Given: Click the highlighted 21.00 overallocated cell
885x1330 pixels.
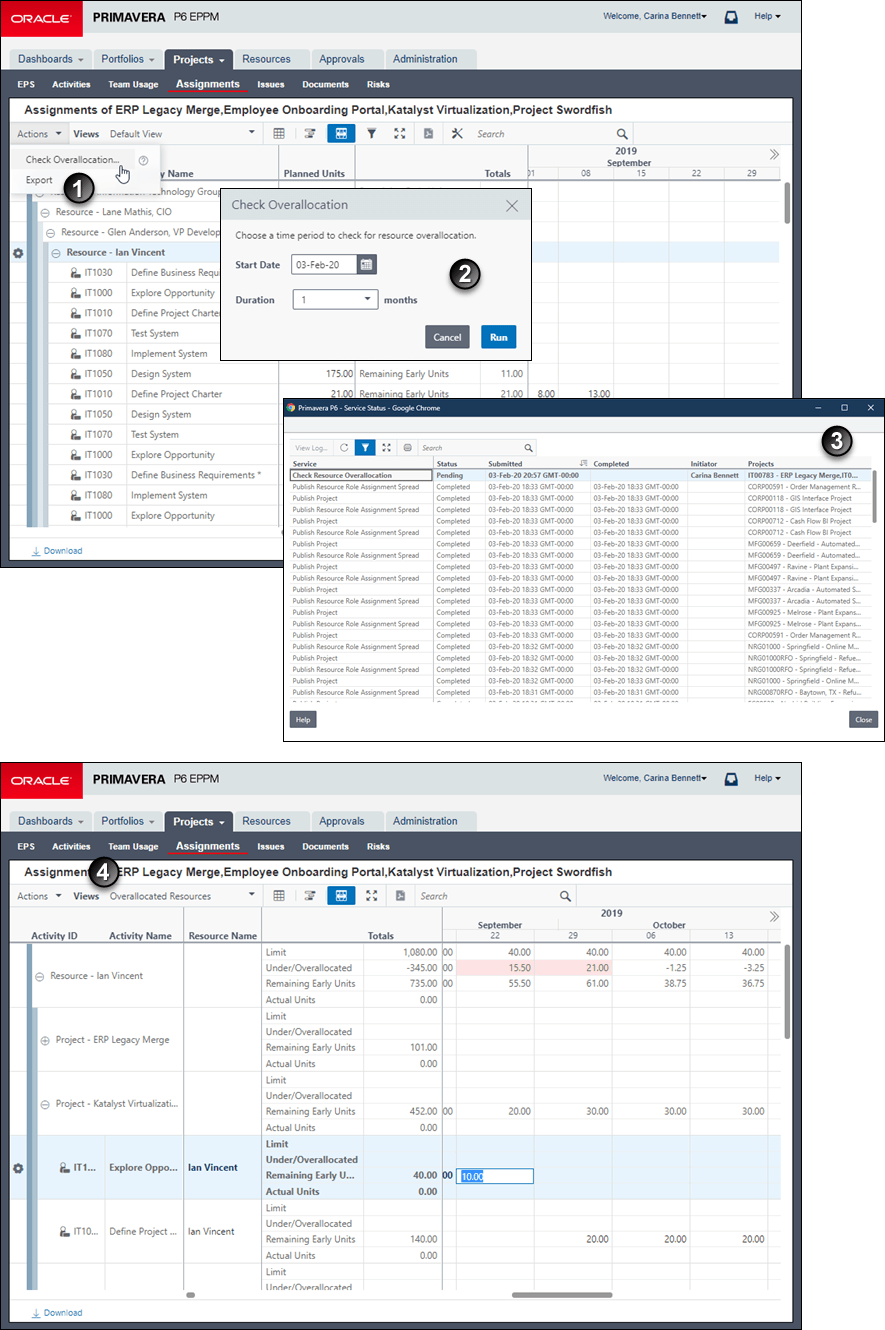Looking at the screenshot, I should coord(573,968).
